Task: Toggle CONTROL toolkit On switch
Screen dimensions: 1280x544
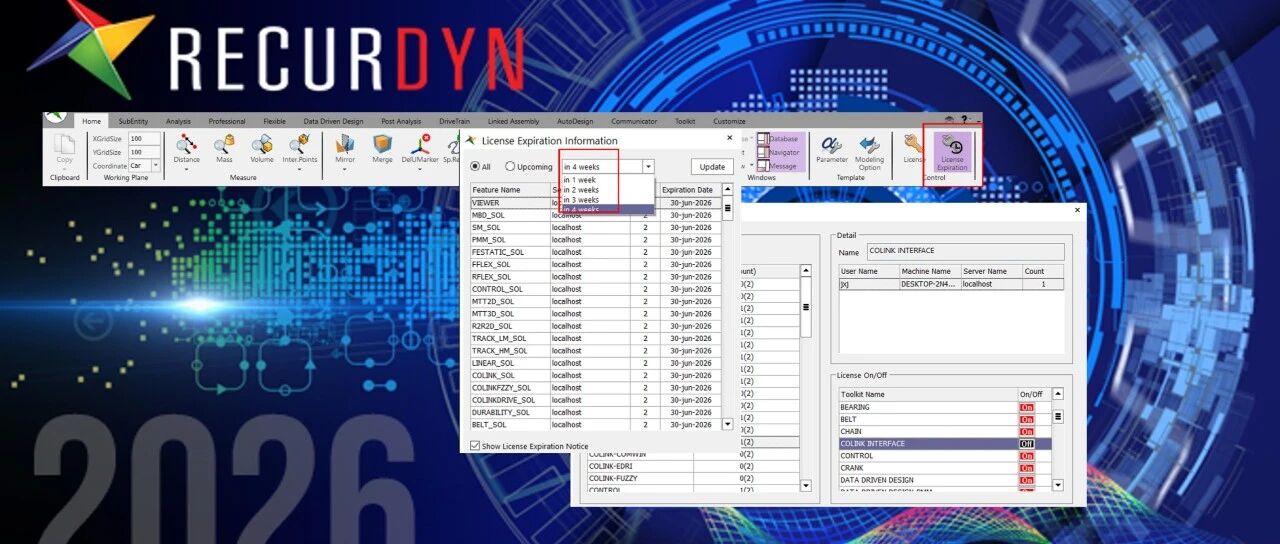Action: coord(1026,456)
